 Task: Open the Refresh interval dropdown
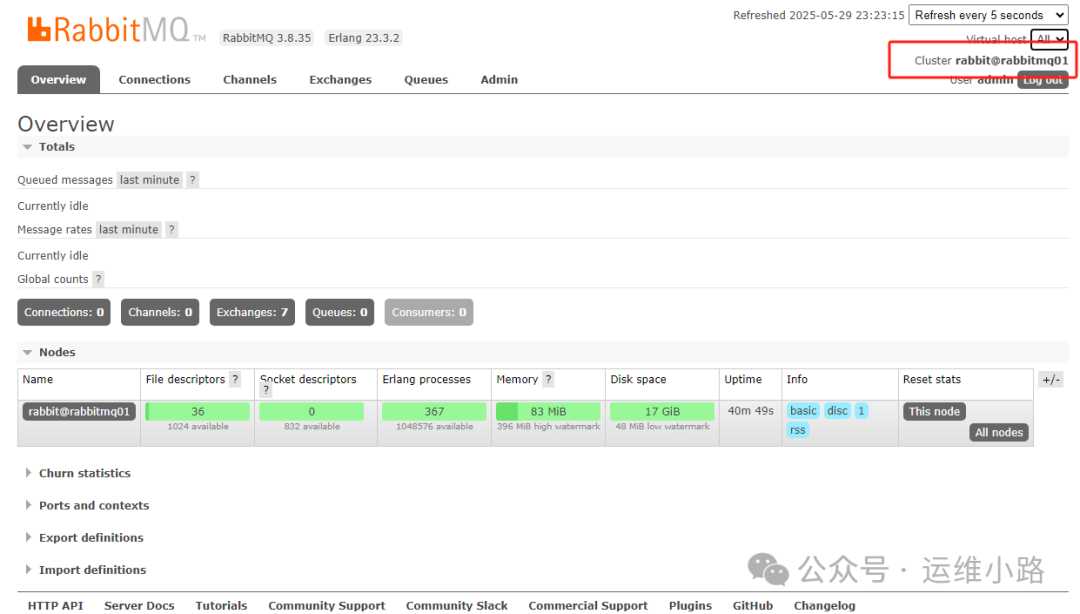point(988,15)
